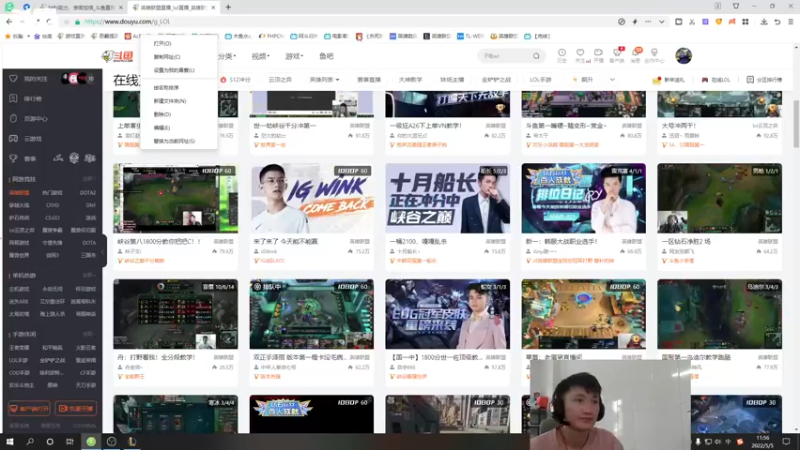Open the followed channels heart icon in header

580,53
